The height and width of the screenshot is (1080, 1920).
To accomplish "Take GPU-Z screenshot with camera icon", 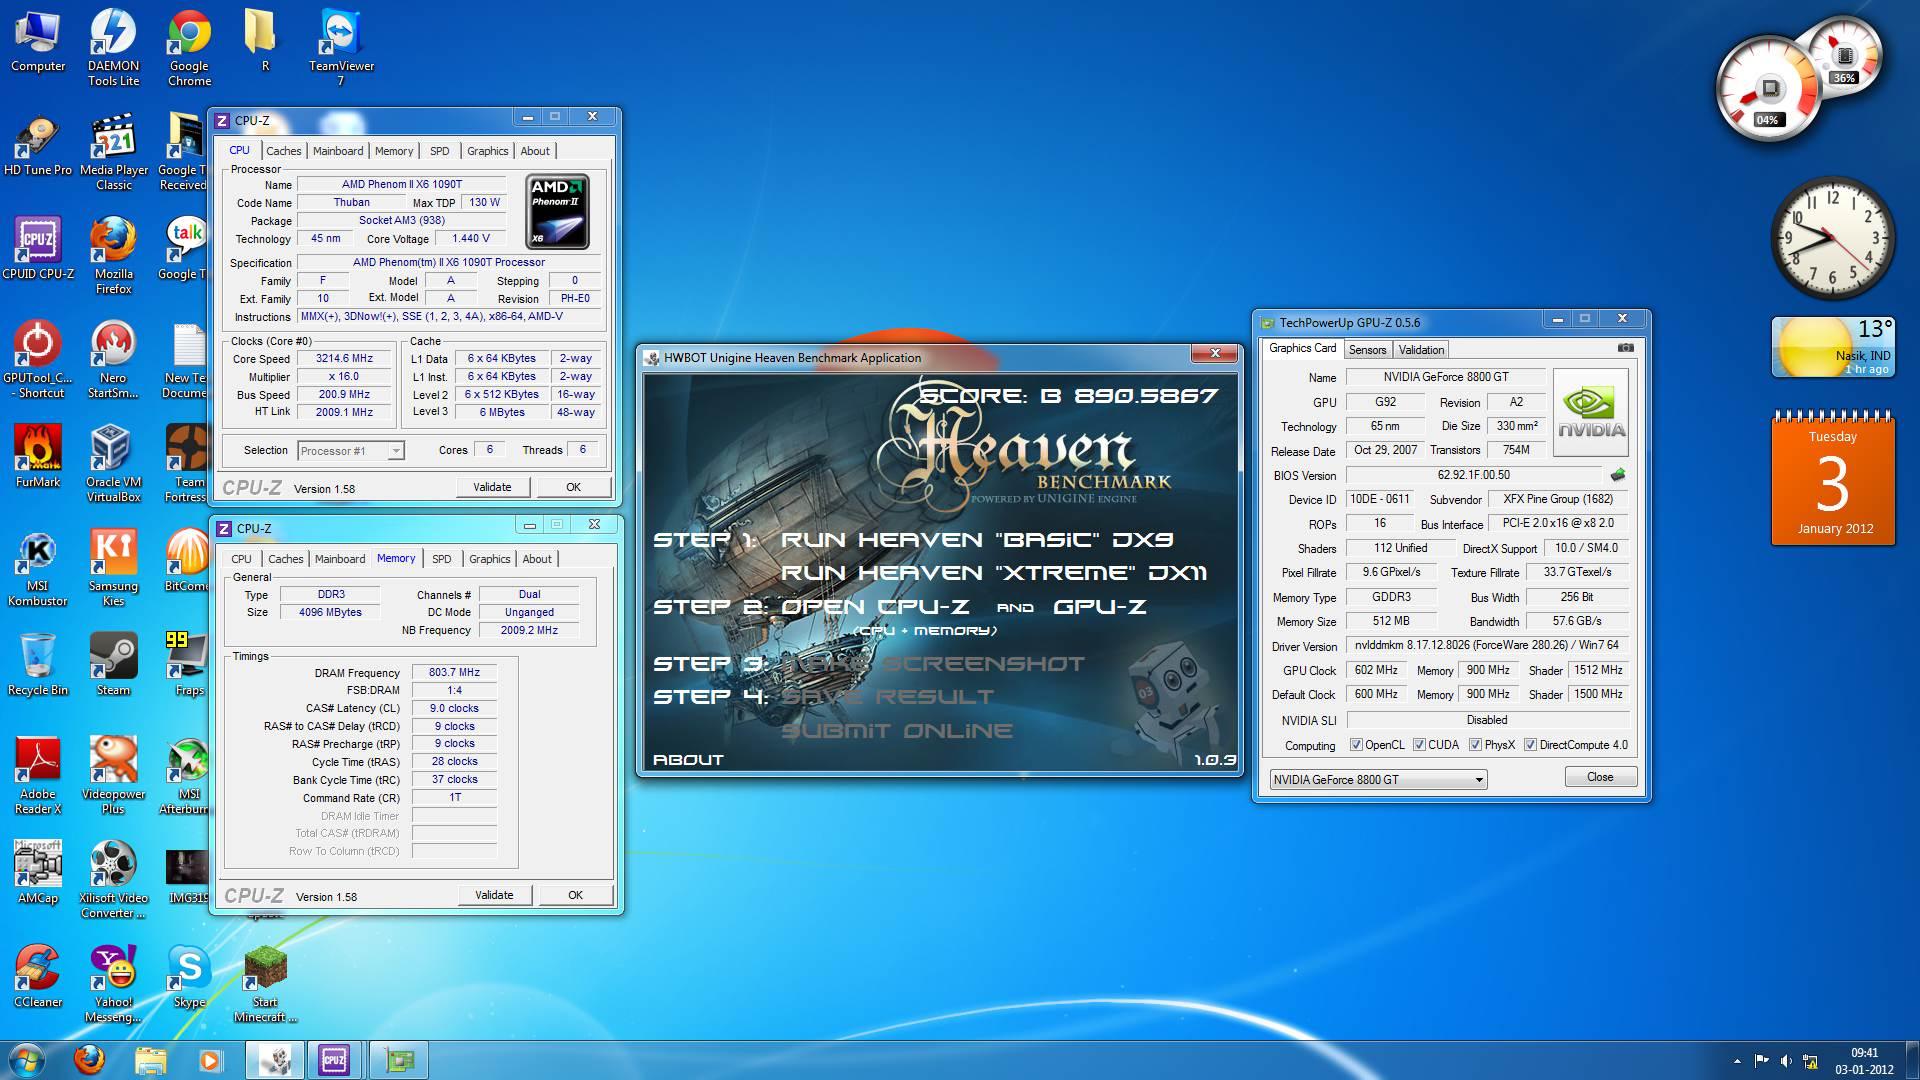I will click(x=1626, y=348).
